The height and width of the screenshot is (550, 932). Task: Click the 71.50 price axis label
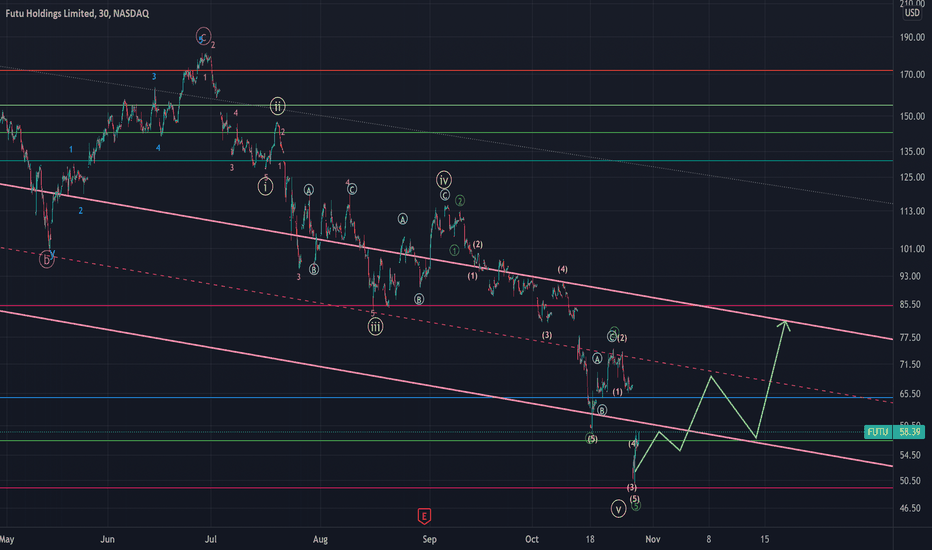click(x=912, y=364)
